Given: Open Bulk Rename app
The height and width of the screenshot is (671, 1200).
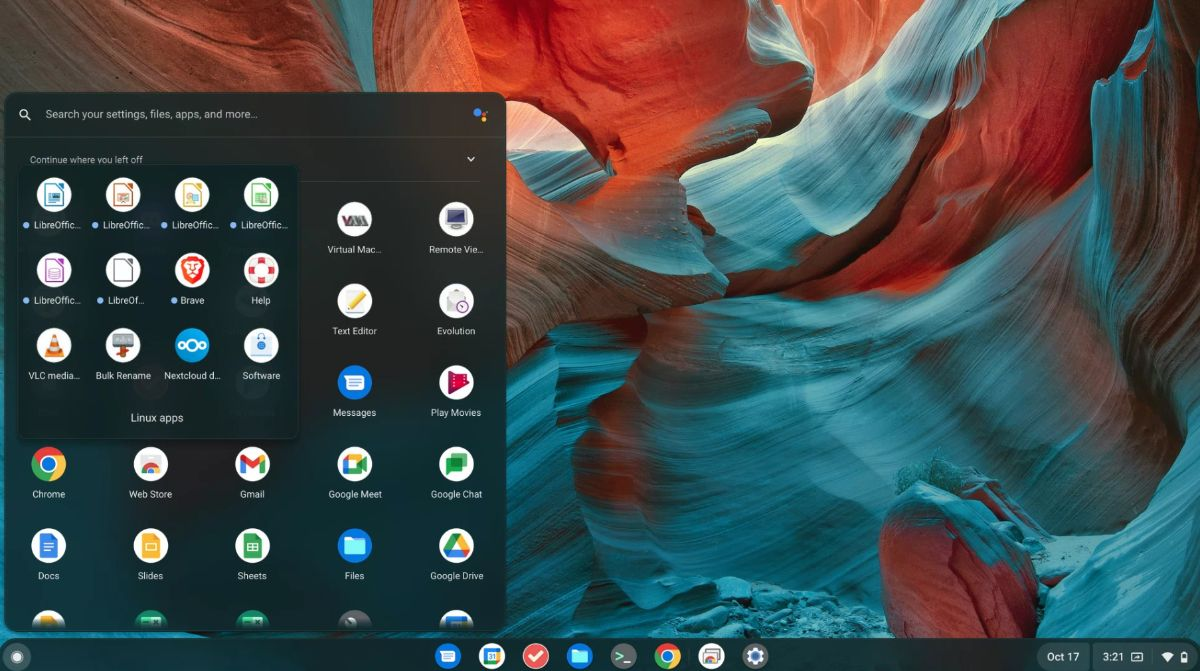Looking at the screenshot, I should [123, 345].
